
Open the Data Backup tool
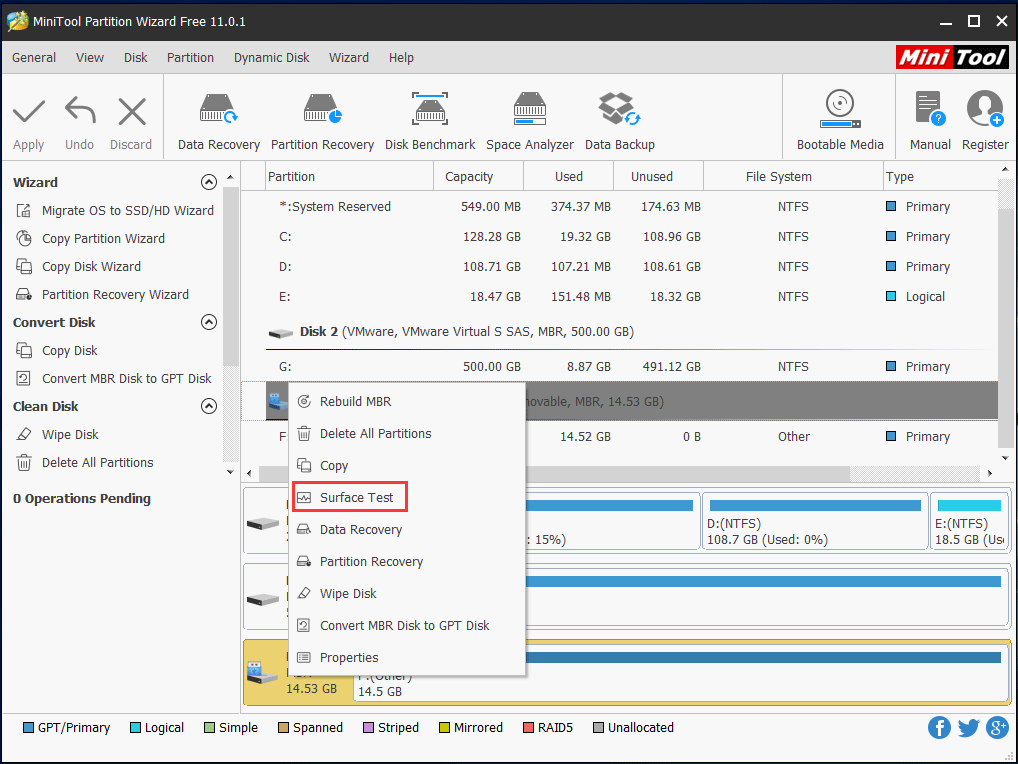[619, 117]
